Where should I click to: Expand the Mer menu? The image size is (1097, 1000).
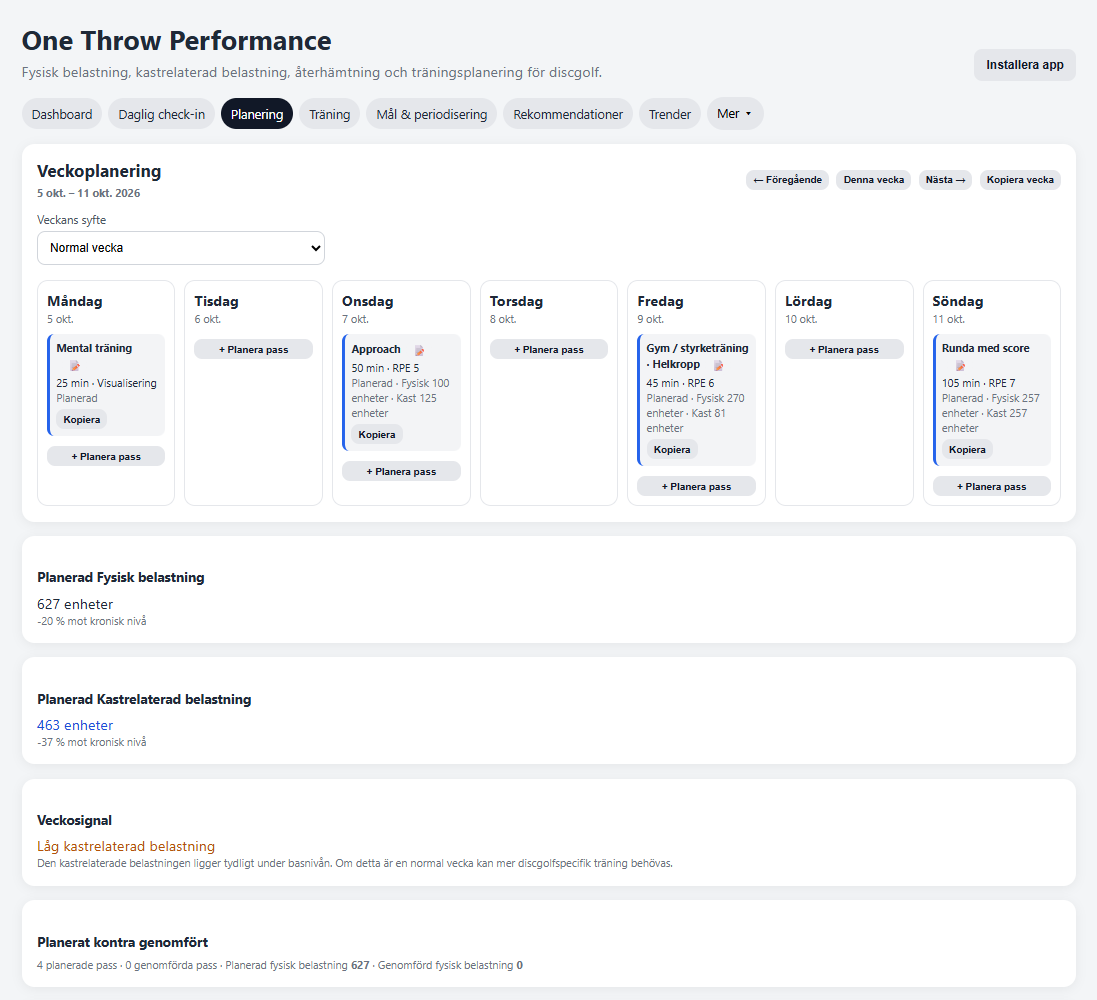click(x=735, y=113)
